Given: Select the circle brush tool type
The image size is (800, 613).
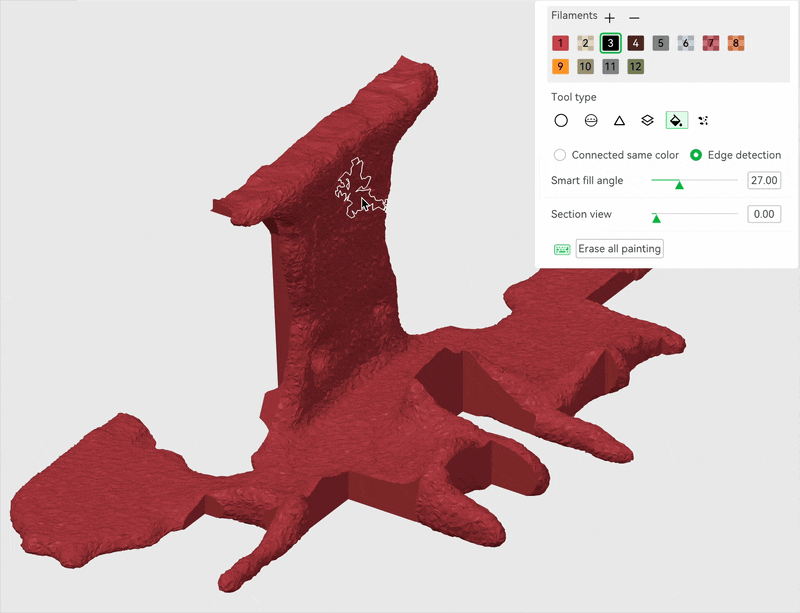Looking at the screenshot, I should coord(561,121).
